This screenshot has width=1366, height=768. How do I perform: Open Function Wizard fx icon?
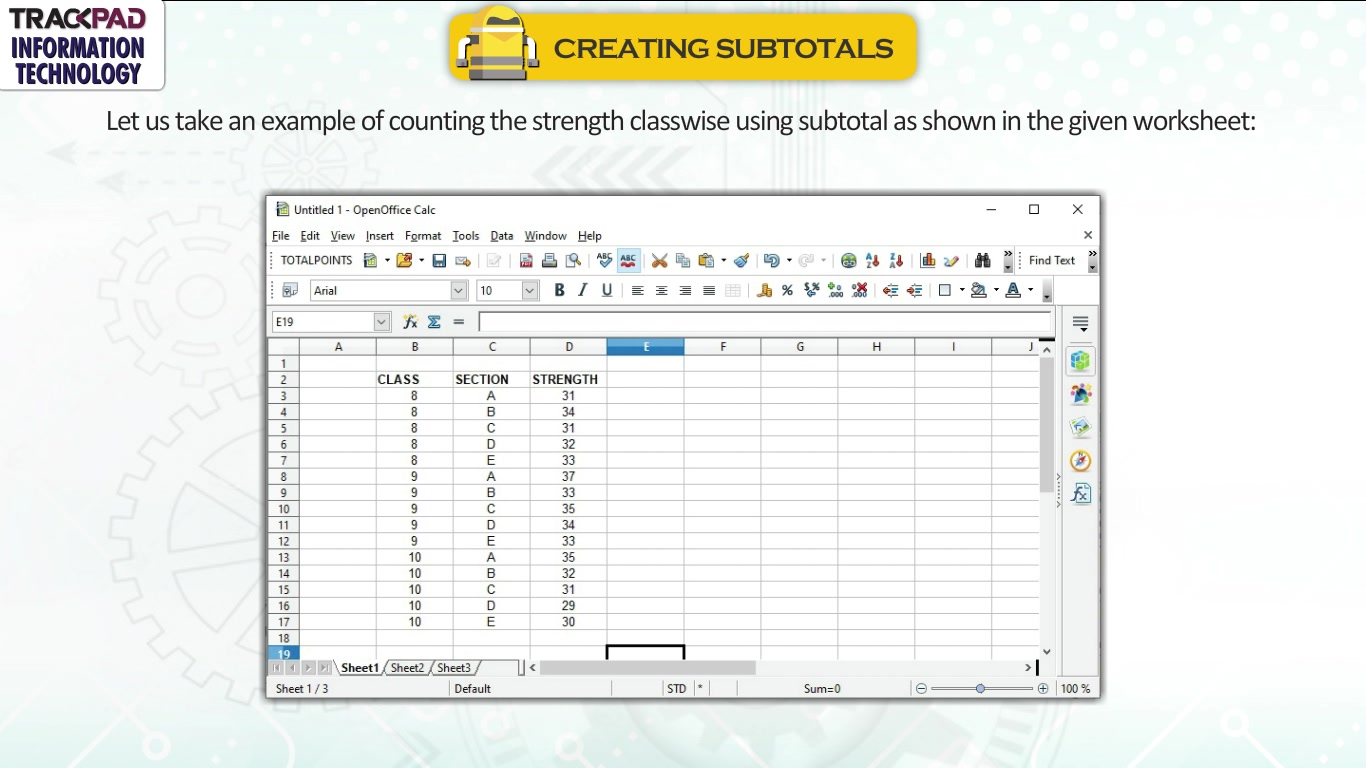pyautogui.click(x=410, y=322)
